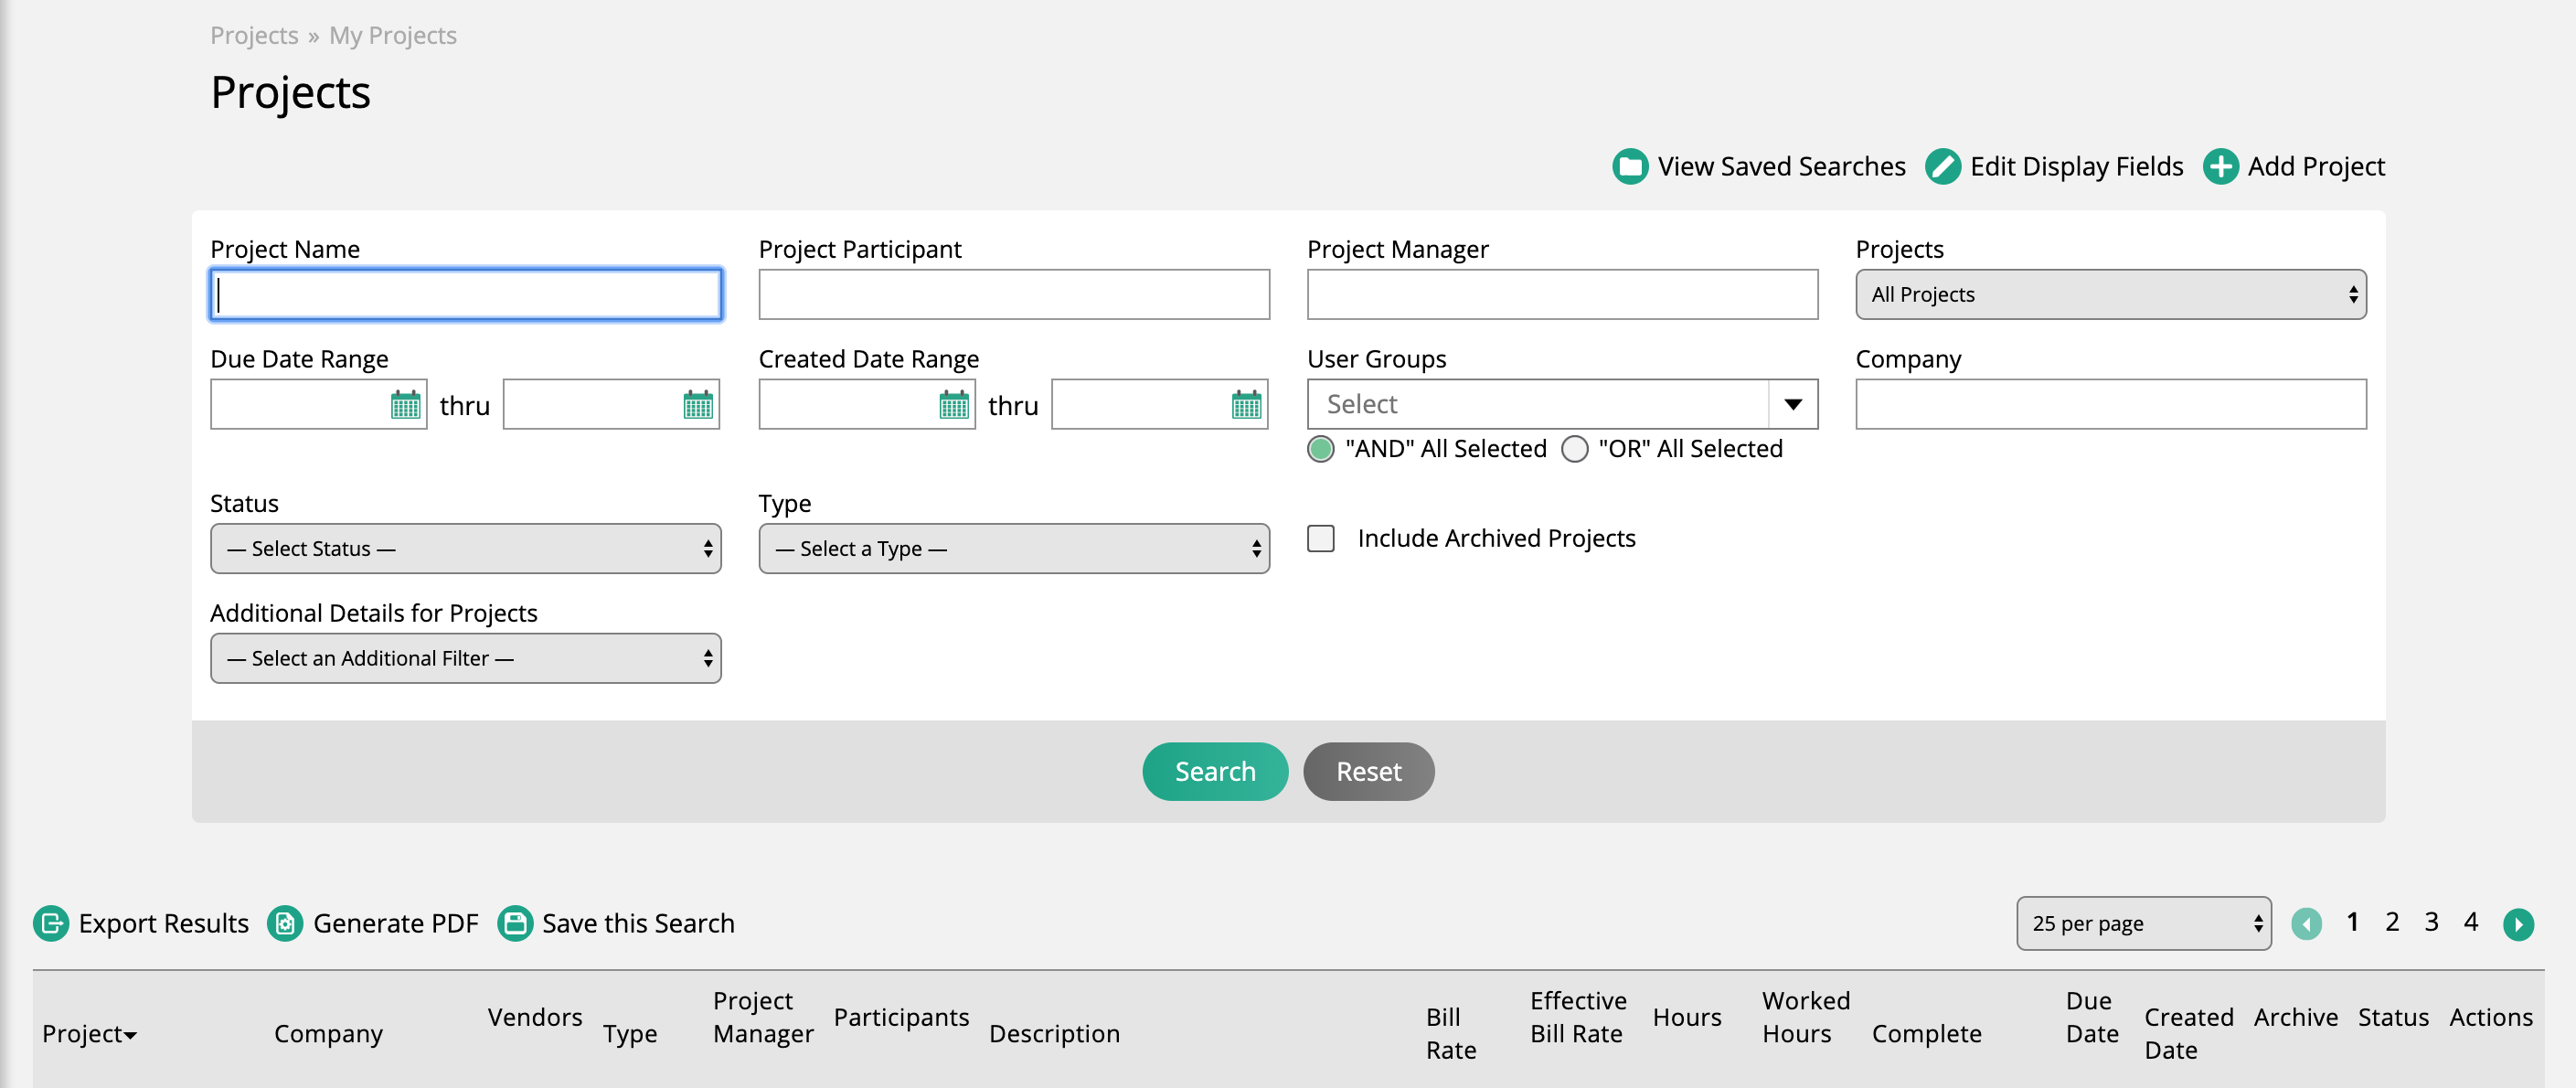This screenshot has height=1088, width=2576.
Task: Open the Created Date end calendar icon
Action: pyautogui.click(x=1246, y=405)
